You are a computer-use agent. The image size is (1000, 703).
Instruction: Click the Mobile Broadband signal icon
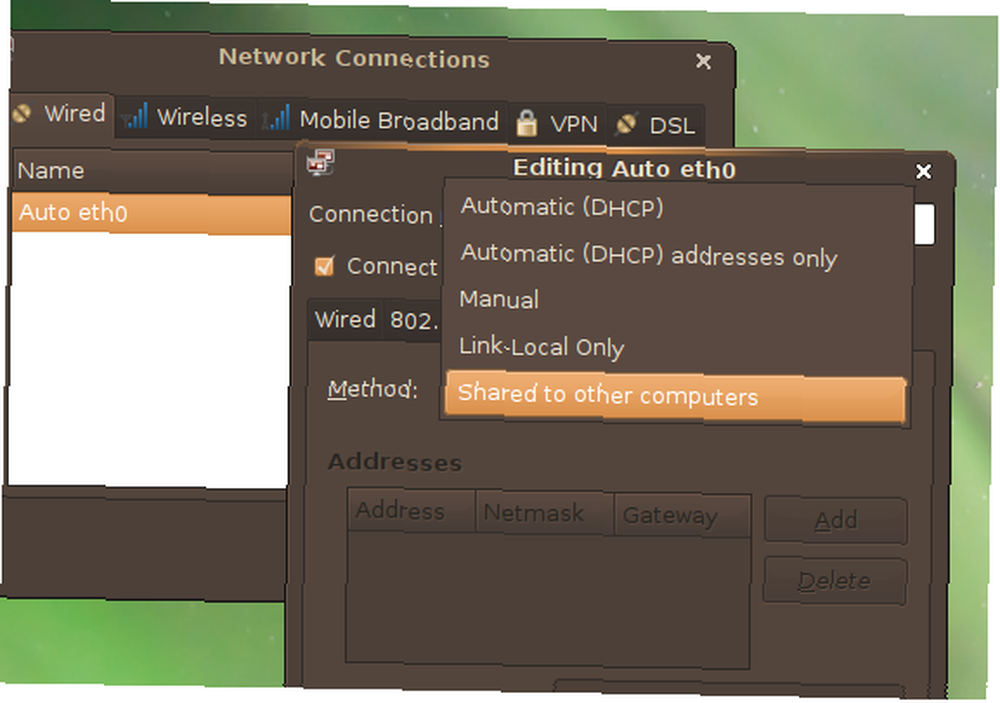click(277, 118)
